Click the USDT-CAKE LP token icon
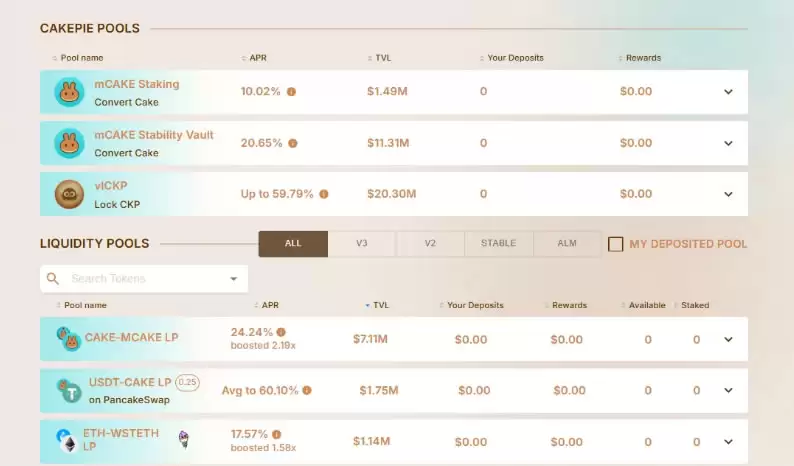Image resolution: width=794 pixels, height=466 pixels. coord(69,391)
